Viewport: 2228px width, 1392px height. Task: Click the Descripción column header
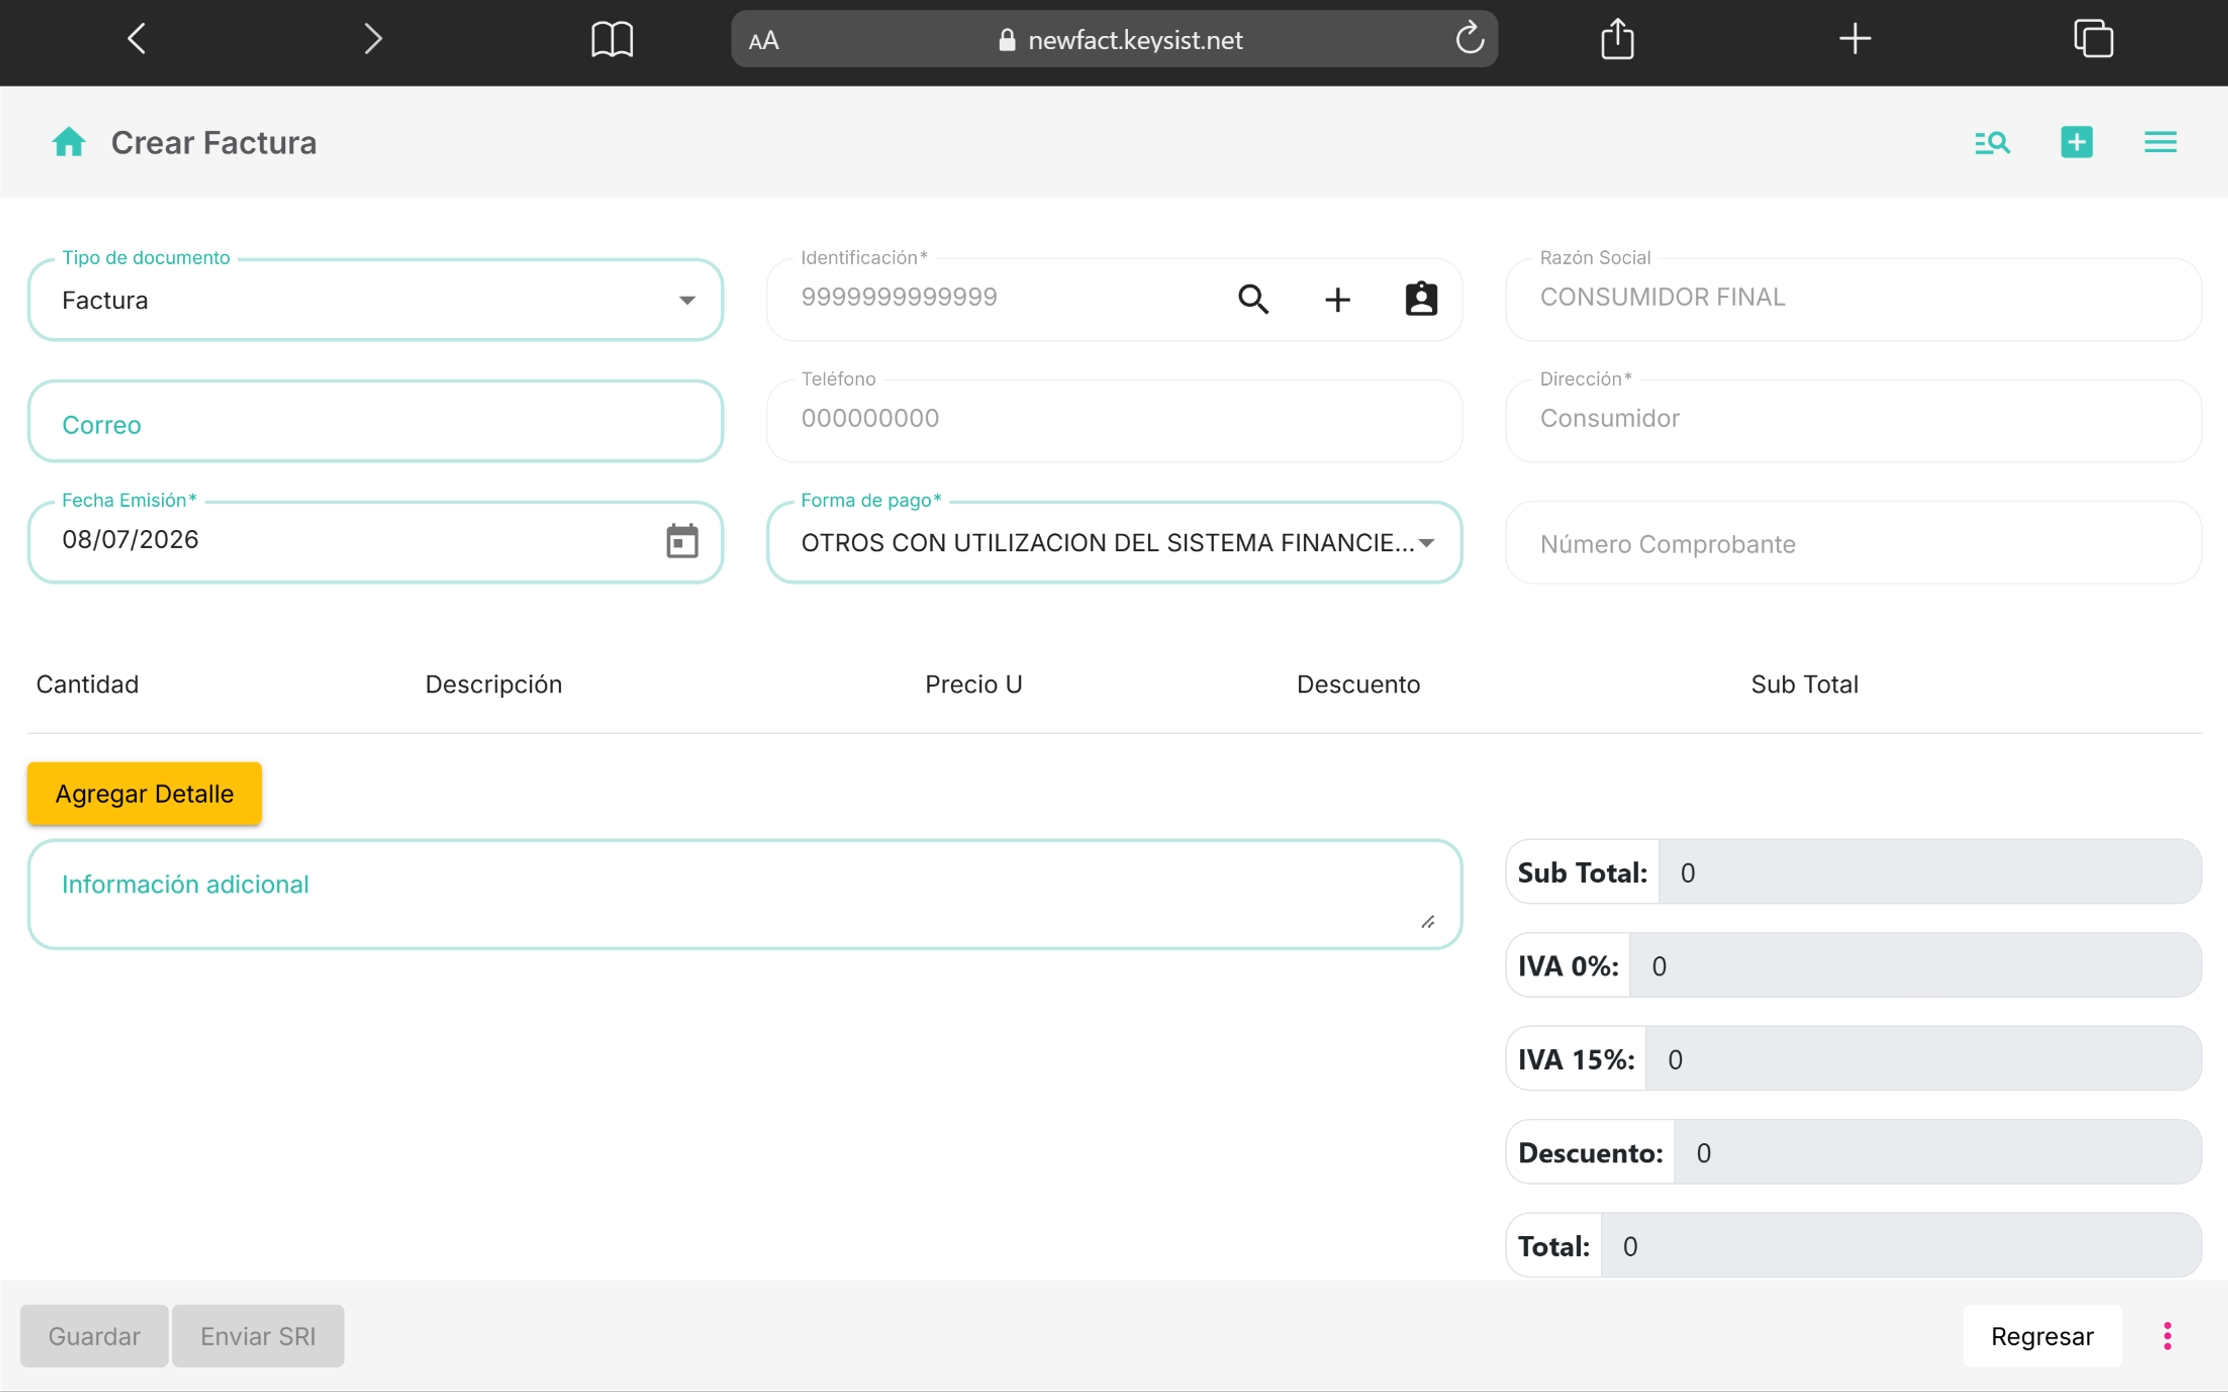493,684
